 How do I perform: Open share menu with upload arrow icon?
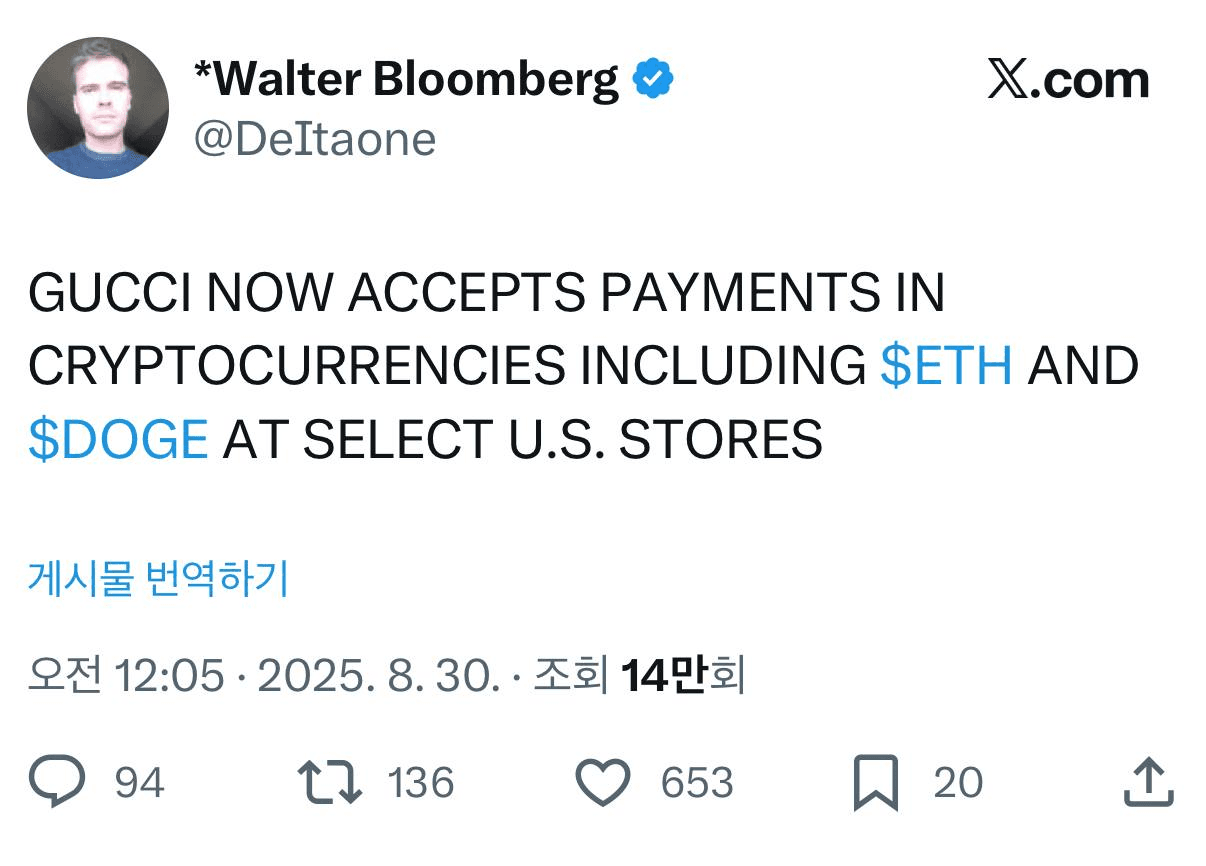(x=1148, y=782)
